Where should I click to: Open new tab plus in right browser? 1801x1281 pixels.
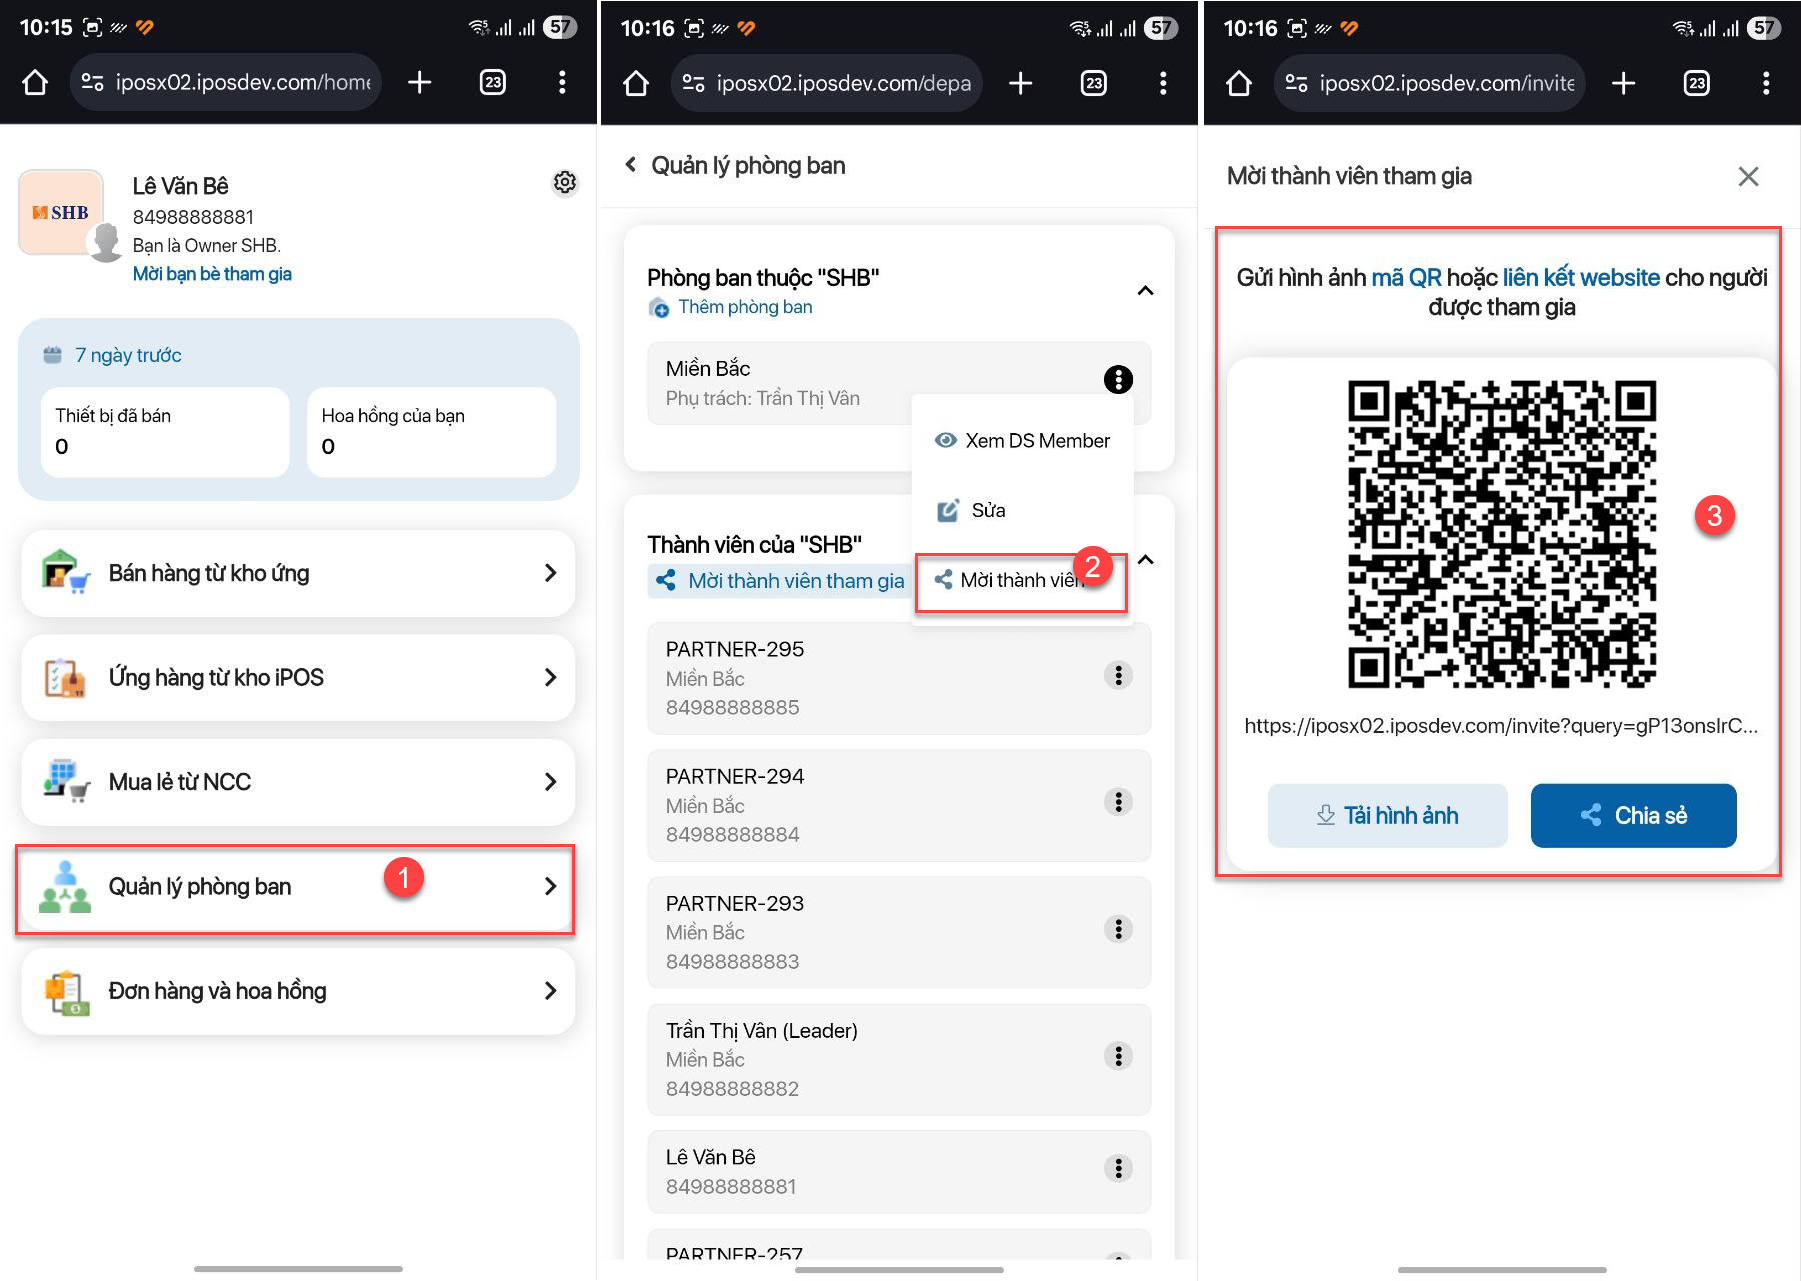pos(1624,83)
